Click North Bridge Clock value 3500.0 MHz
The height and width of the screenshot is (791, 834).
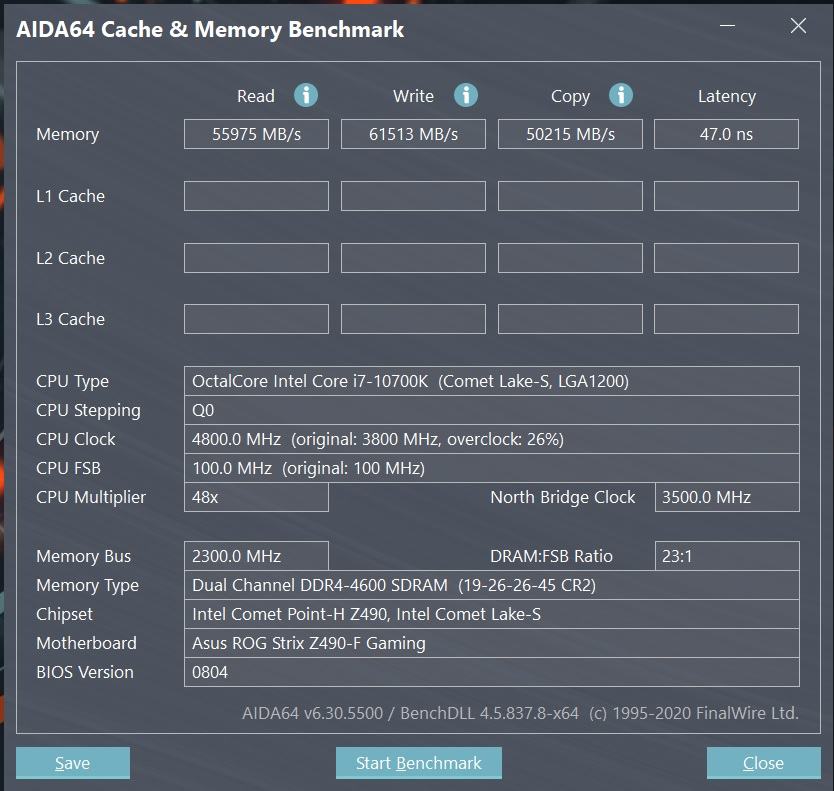point(727,497)
